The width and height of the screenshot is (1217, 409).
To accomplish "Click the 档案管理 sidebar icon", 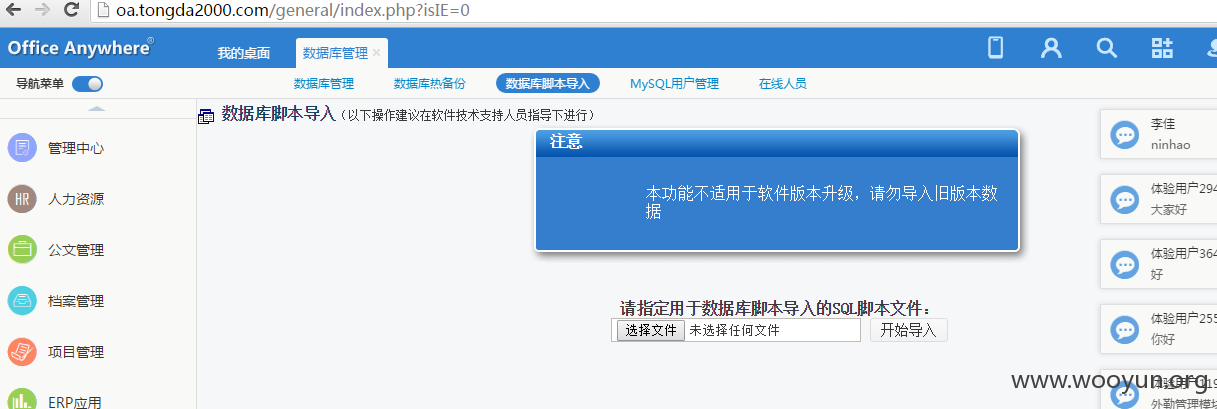I will (22, 301).
